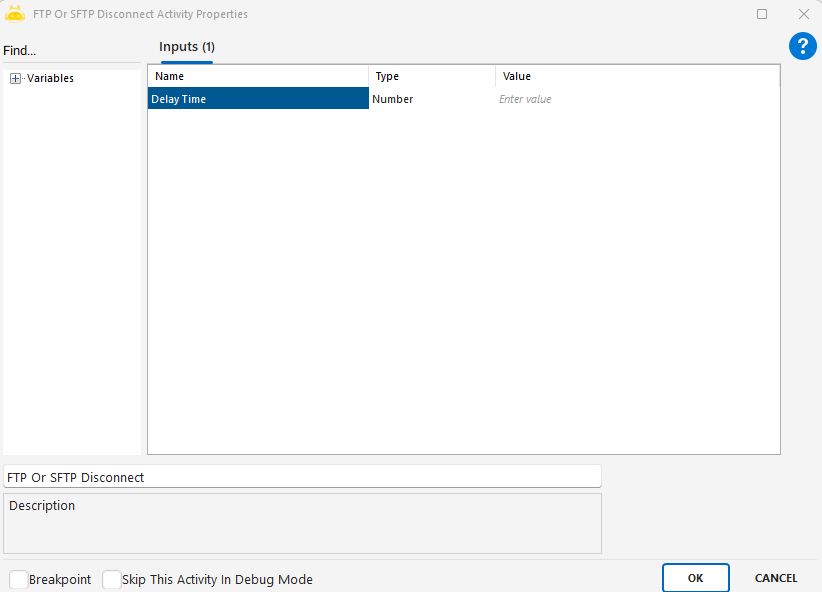Maximize the Activity Properties window

coord(762,14)
